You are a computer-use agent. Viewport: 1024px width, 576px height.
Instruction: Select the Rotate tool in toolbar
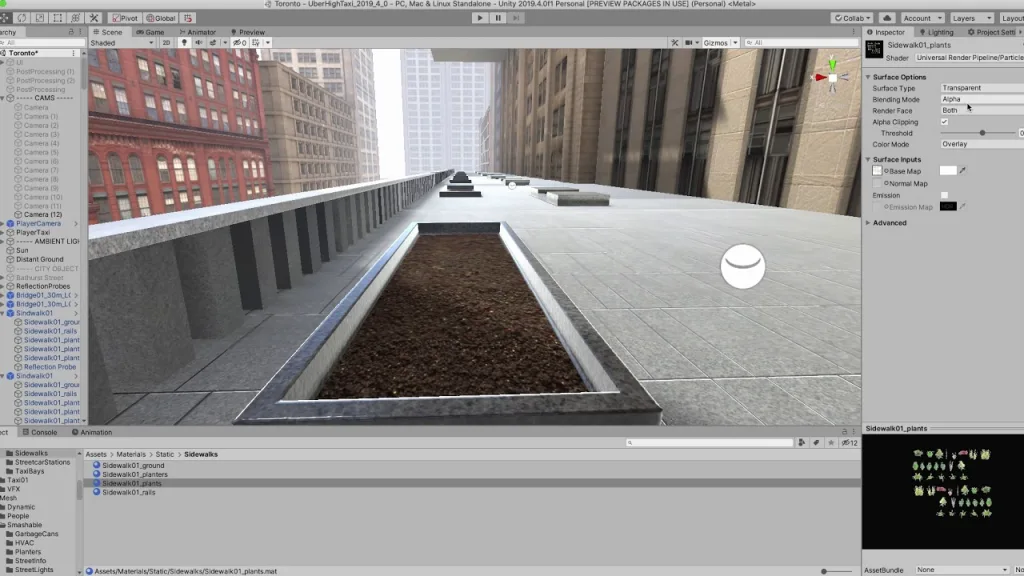coord(22,18)
